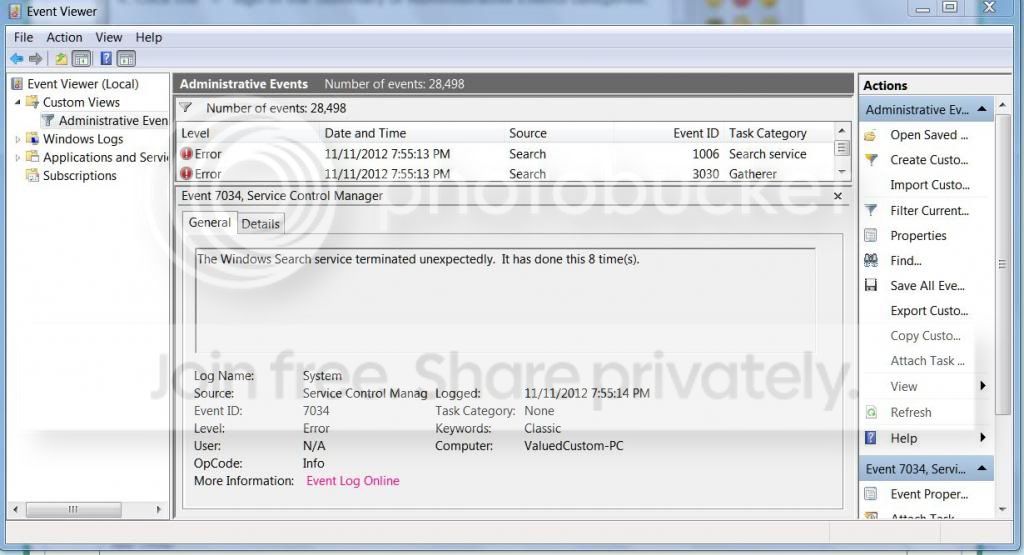Click the event list scrollbar up arrow
The width and height of the screenshot is (1024, 555).
click(x=842, y=131)
